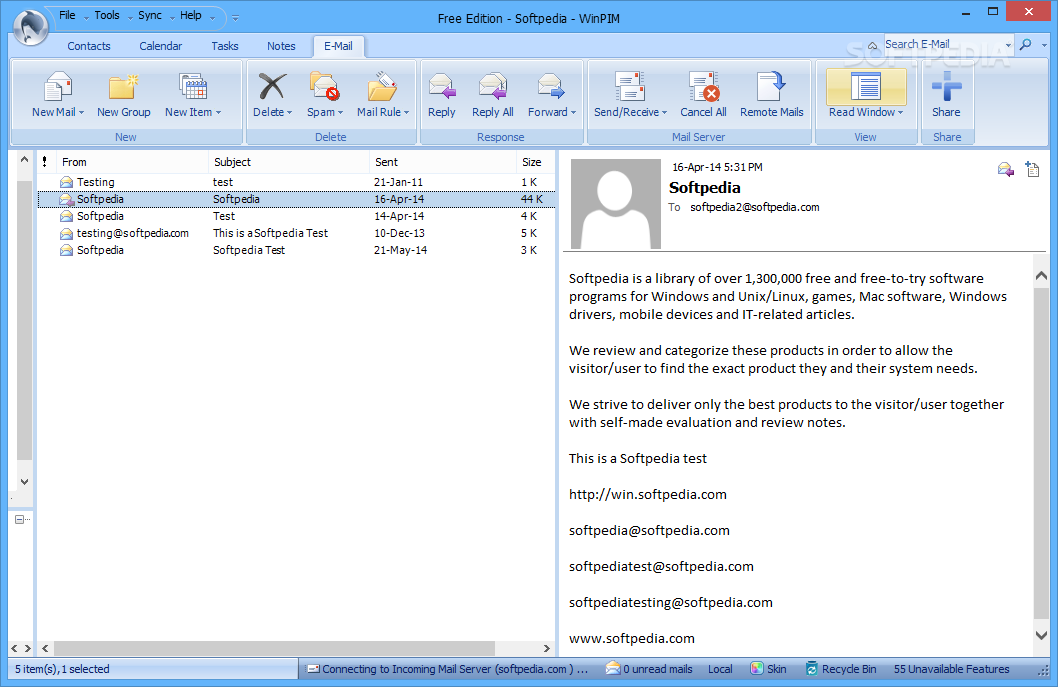Select the Softpedia email dated 14-Apr-14

pos(297,216)
